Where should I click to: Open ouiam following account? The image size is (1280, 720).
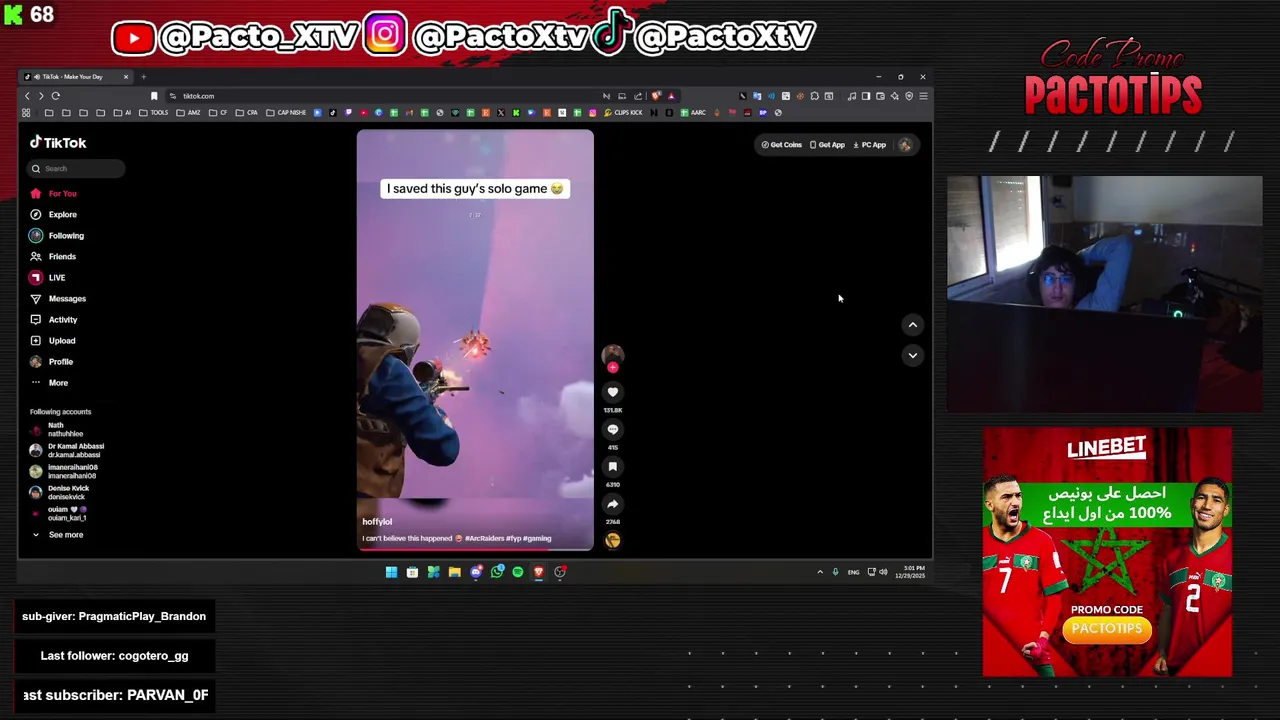point(60,513)
